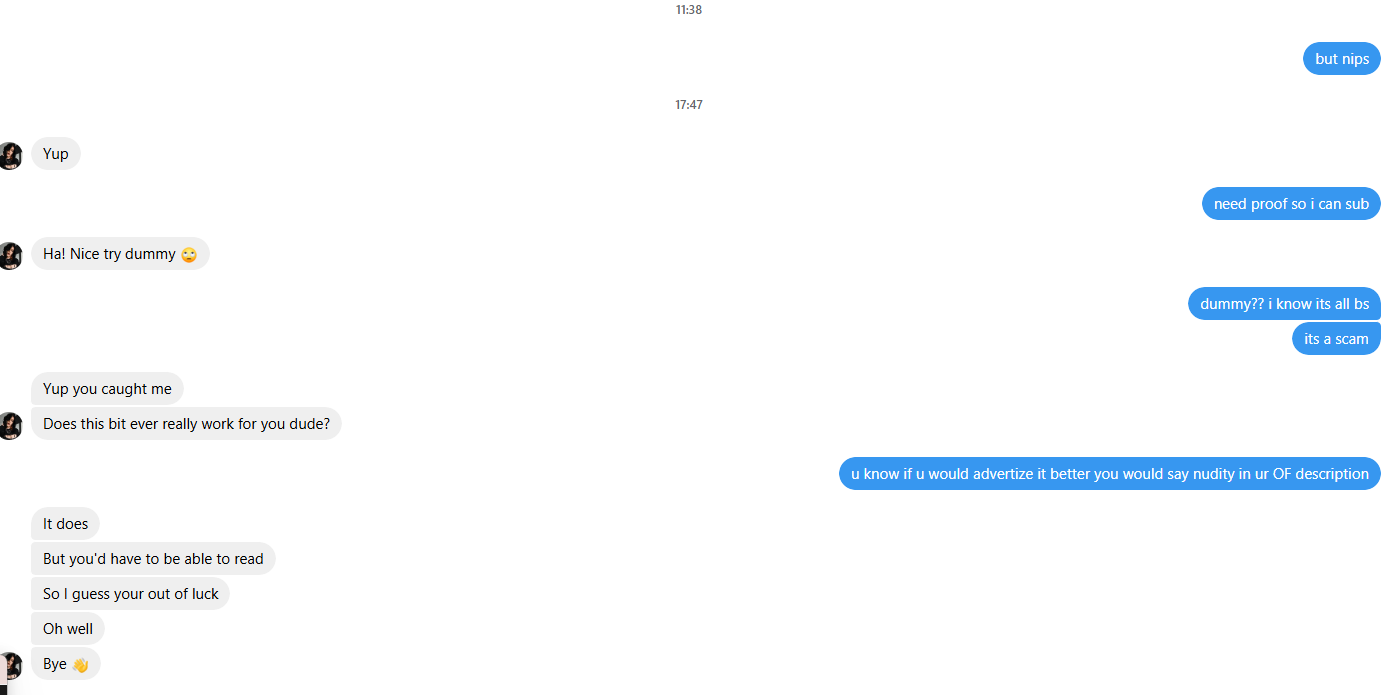The height and width of the screenshot is (695, 1392).
Task: Select the long message about OF description
Action: click(1110, 474)
